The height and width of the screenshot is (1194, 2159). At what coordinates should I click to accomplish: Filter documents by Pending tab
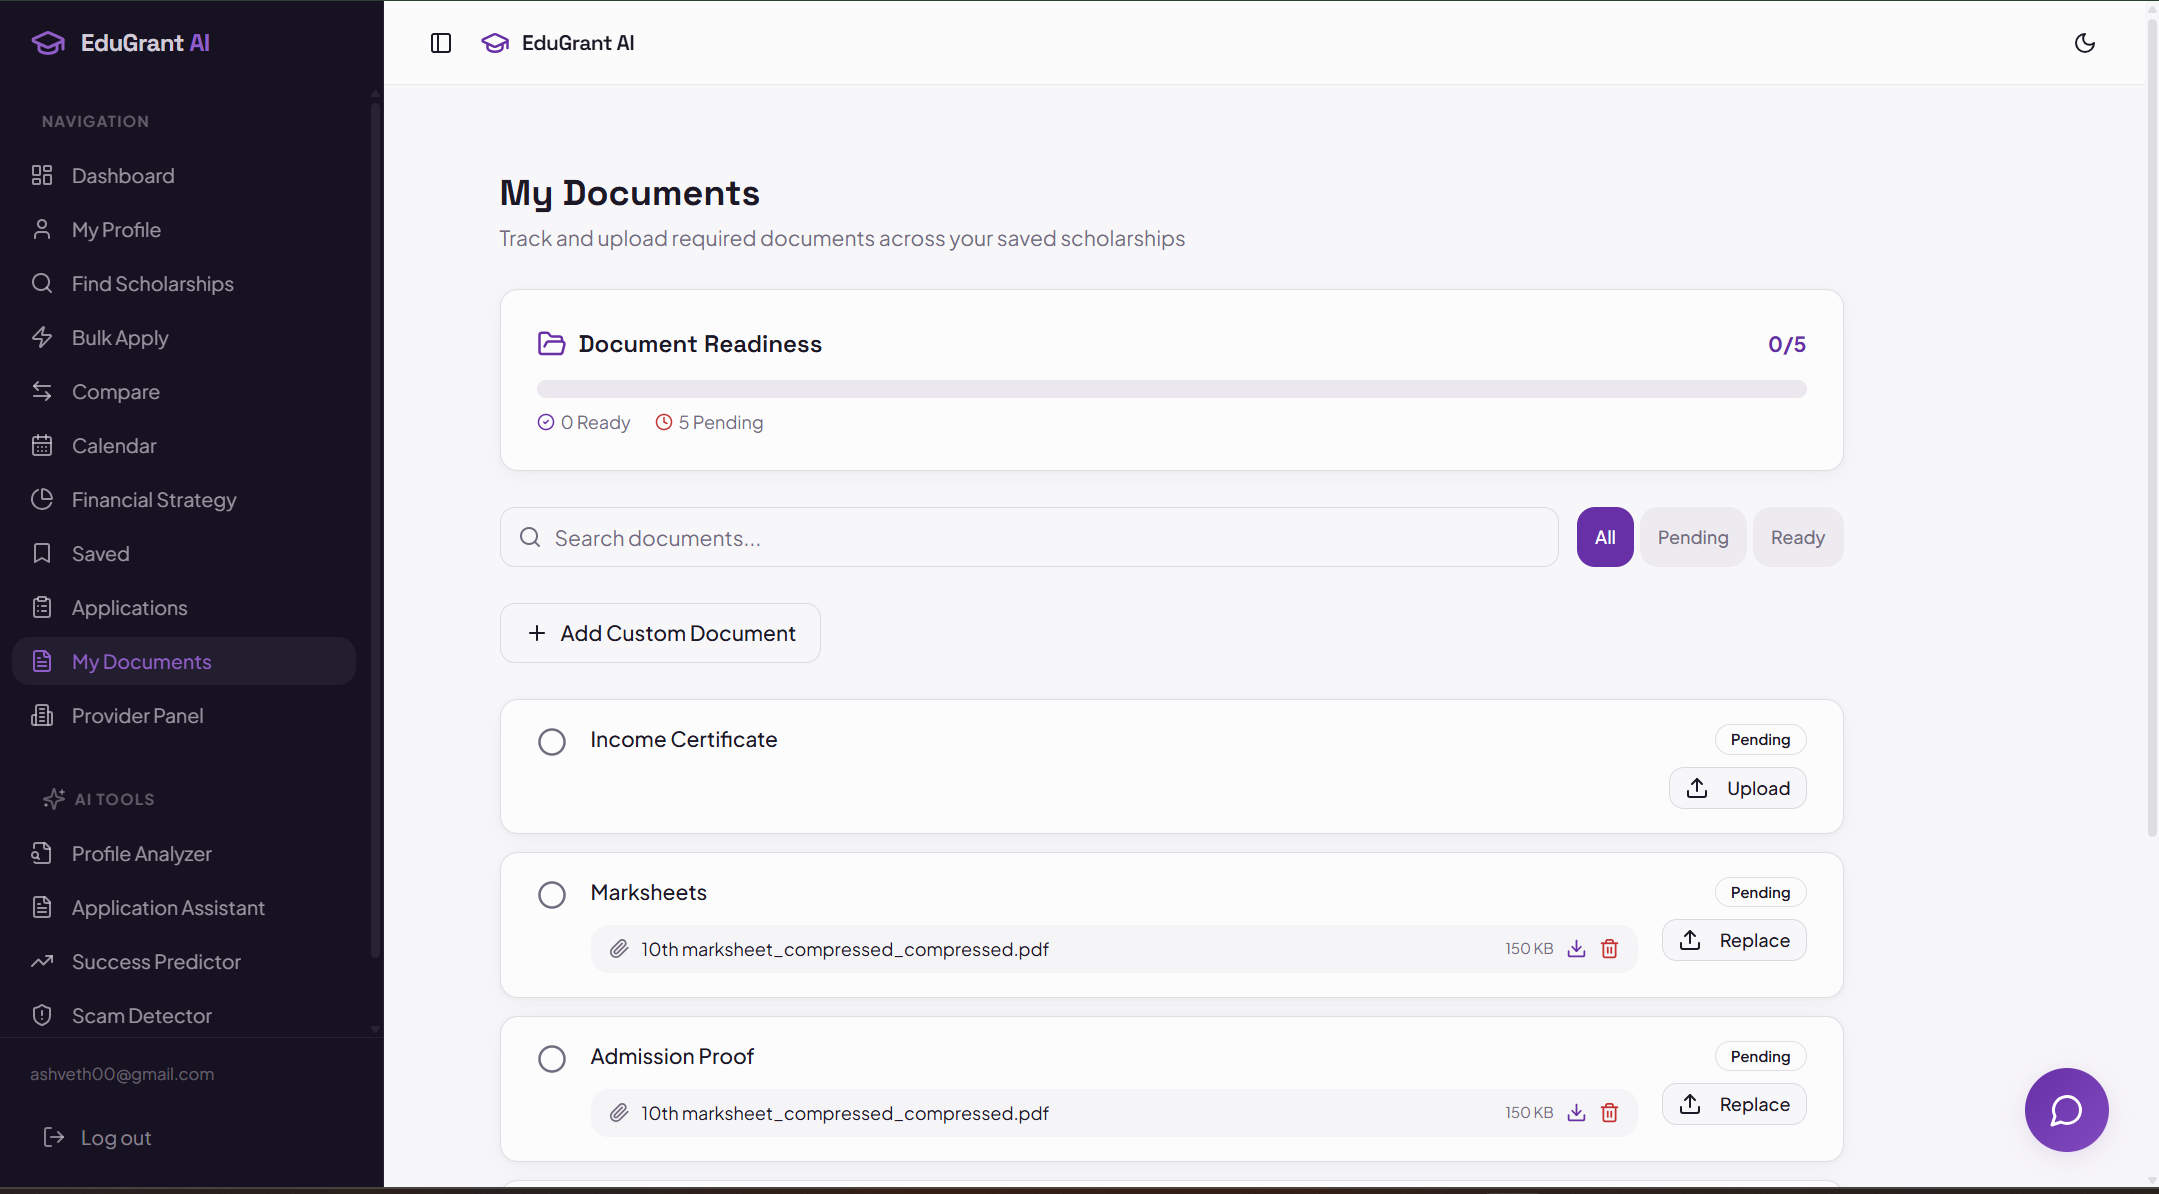coord(1692,538)
